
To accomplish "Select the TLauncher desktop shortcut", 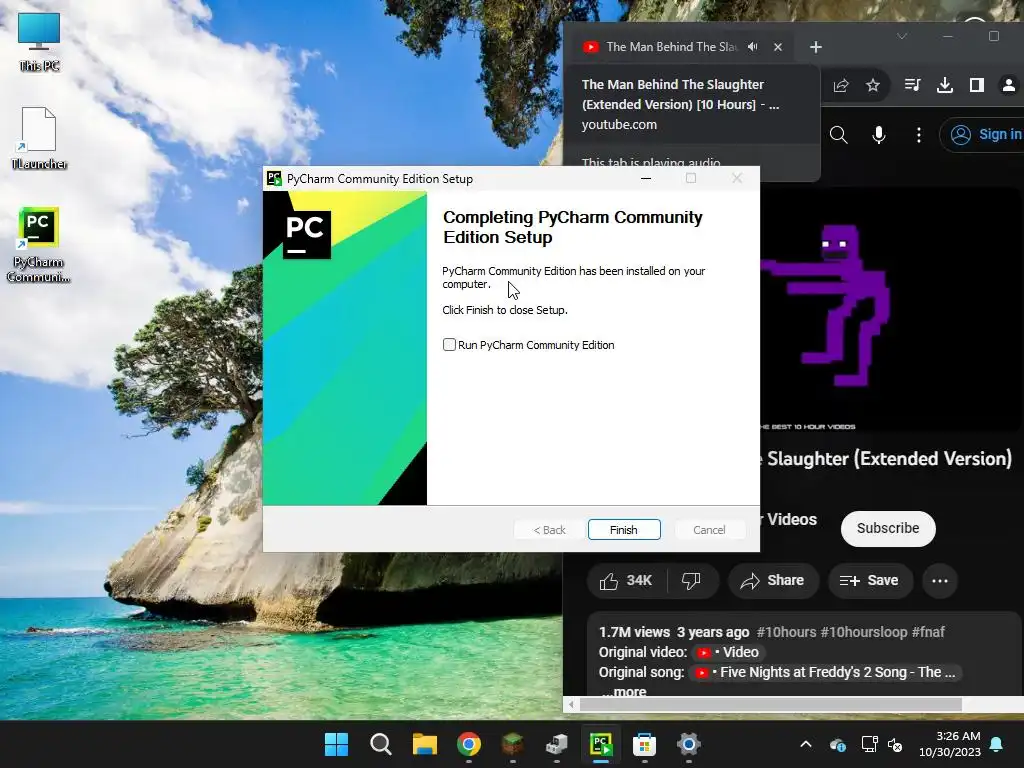I will point(39,138).
